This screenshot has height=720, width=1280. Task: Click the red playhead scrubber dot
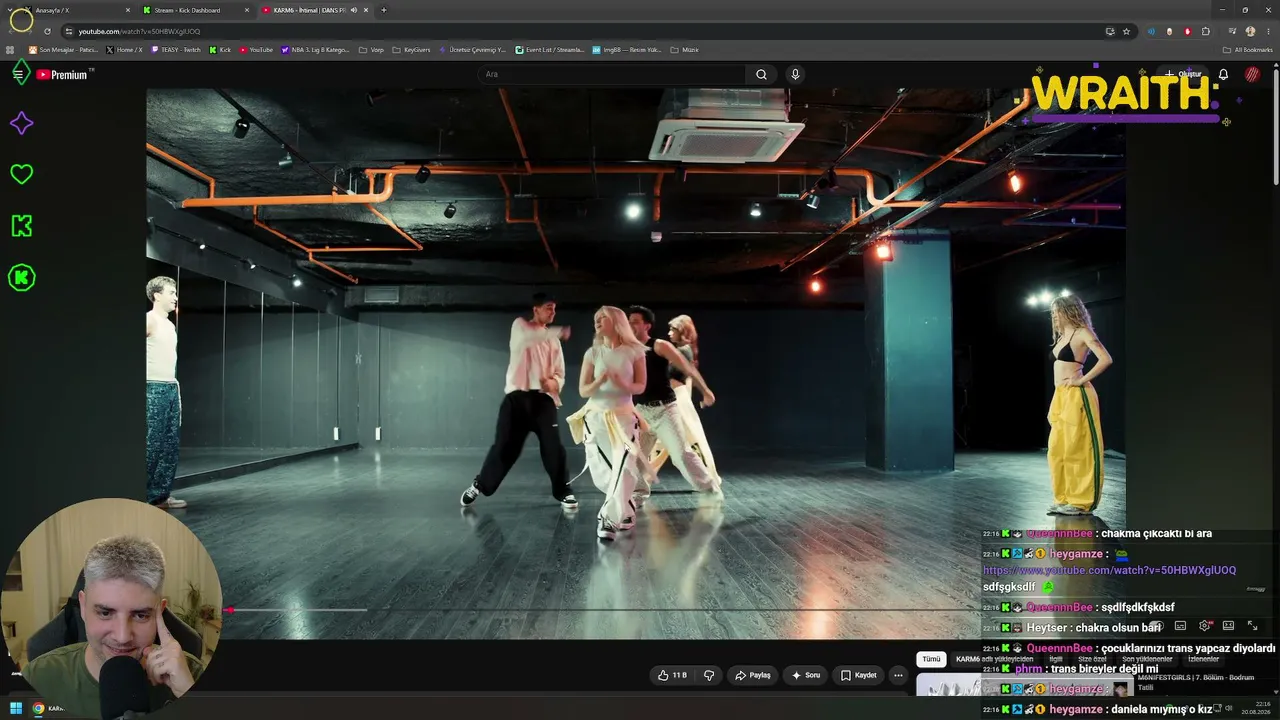(x=229, y=609)
